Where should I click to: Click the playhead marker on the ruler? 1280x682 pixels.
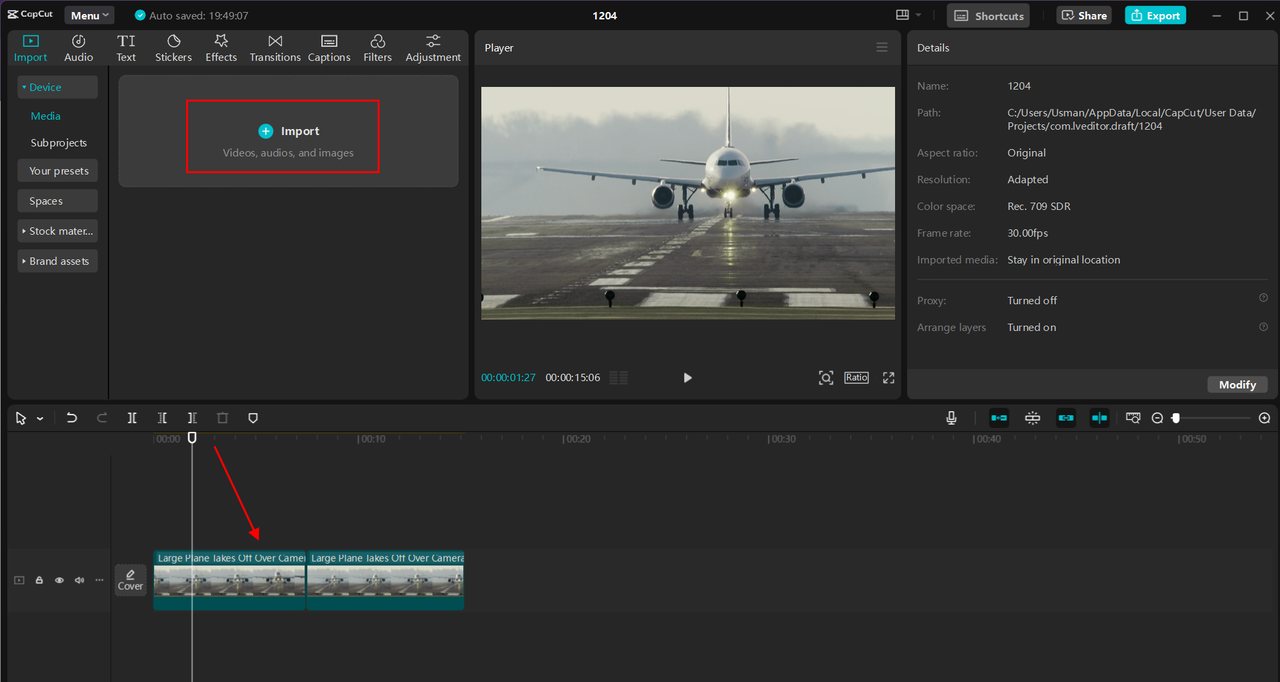[x=192, y=437]
